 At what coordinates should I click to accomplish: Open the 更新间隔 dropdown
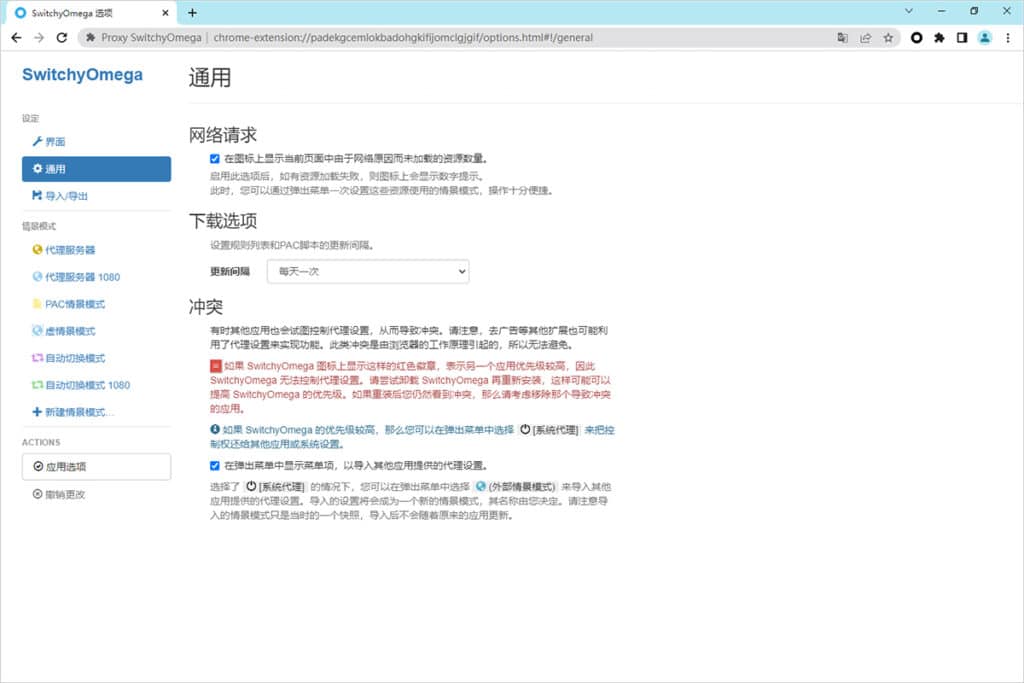coord(368,272)
